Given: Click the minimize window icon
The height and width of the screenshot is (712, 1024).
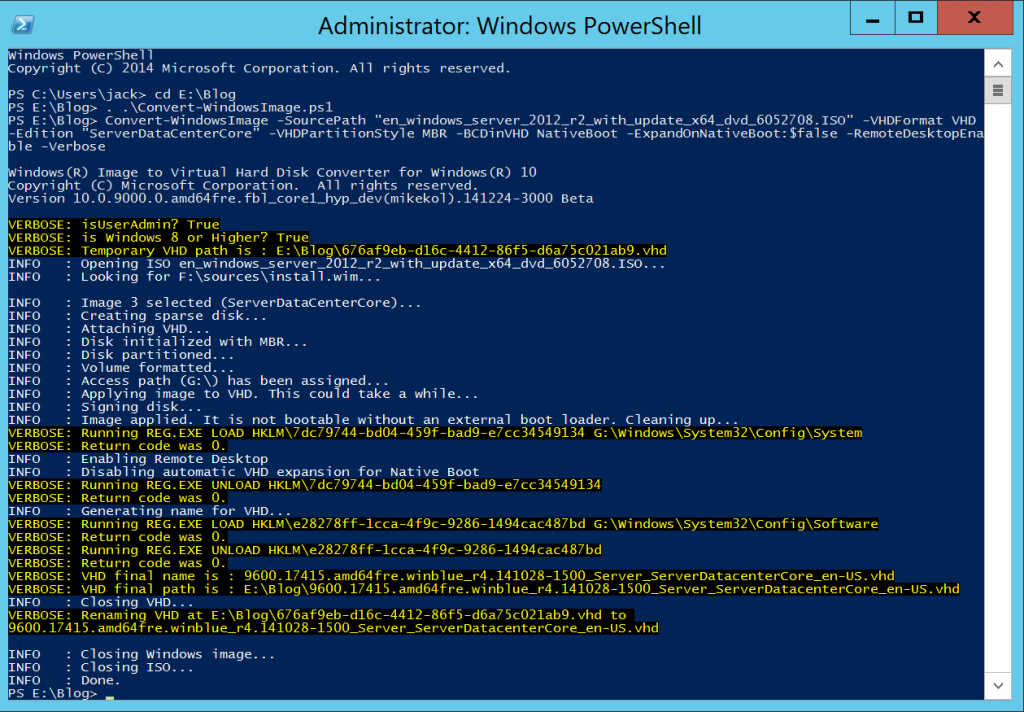Looking at the screenshot, I should (871, 17).
